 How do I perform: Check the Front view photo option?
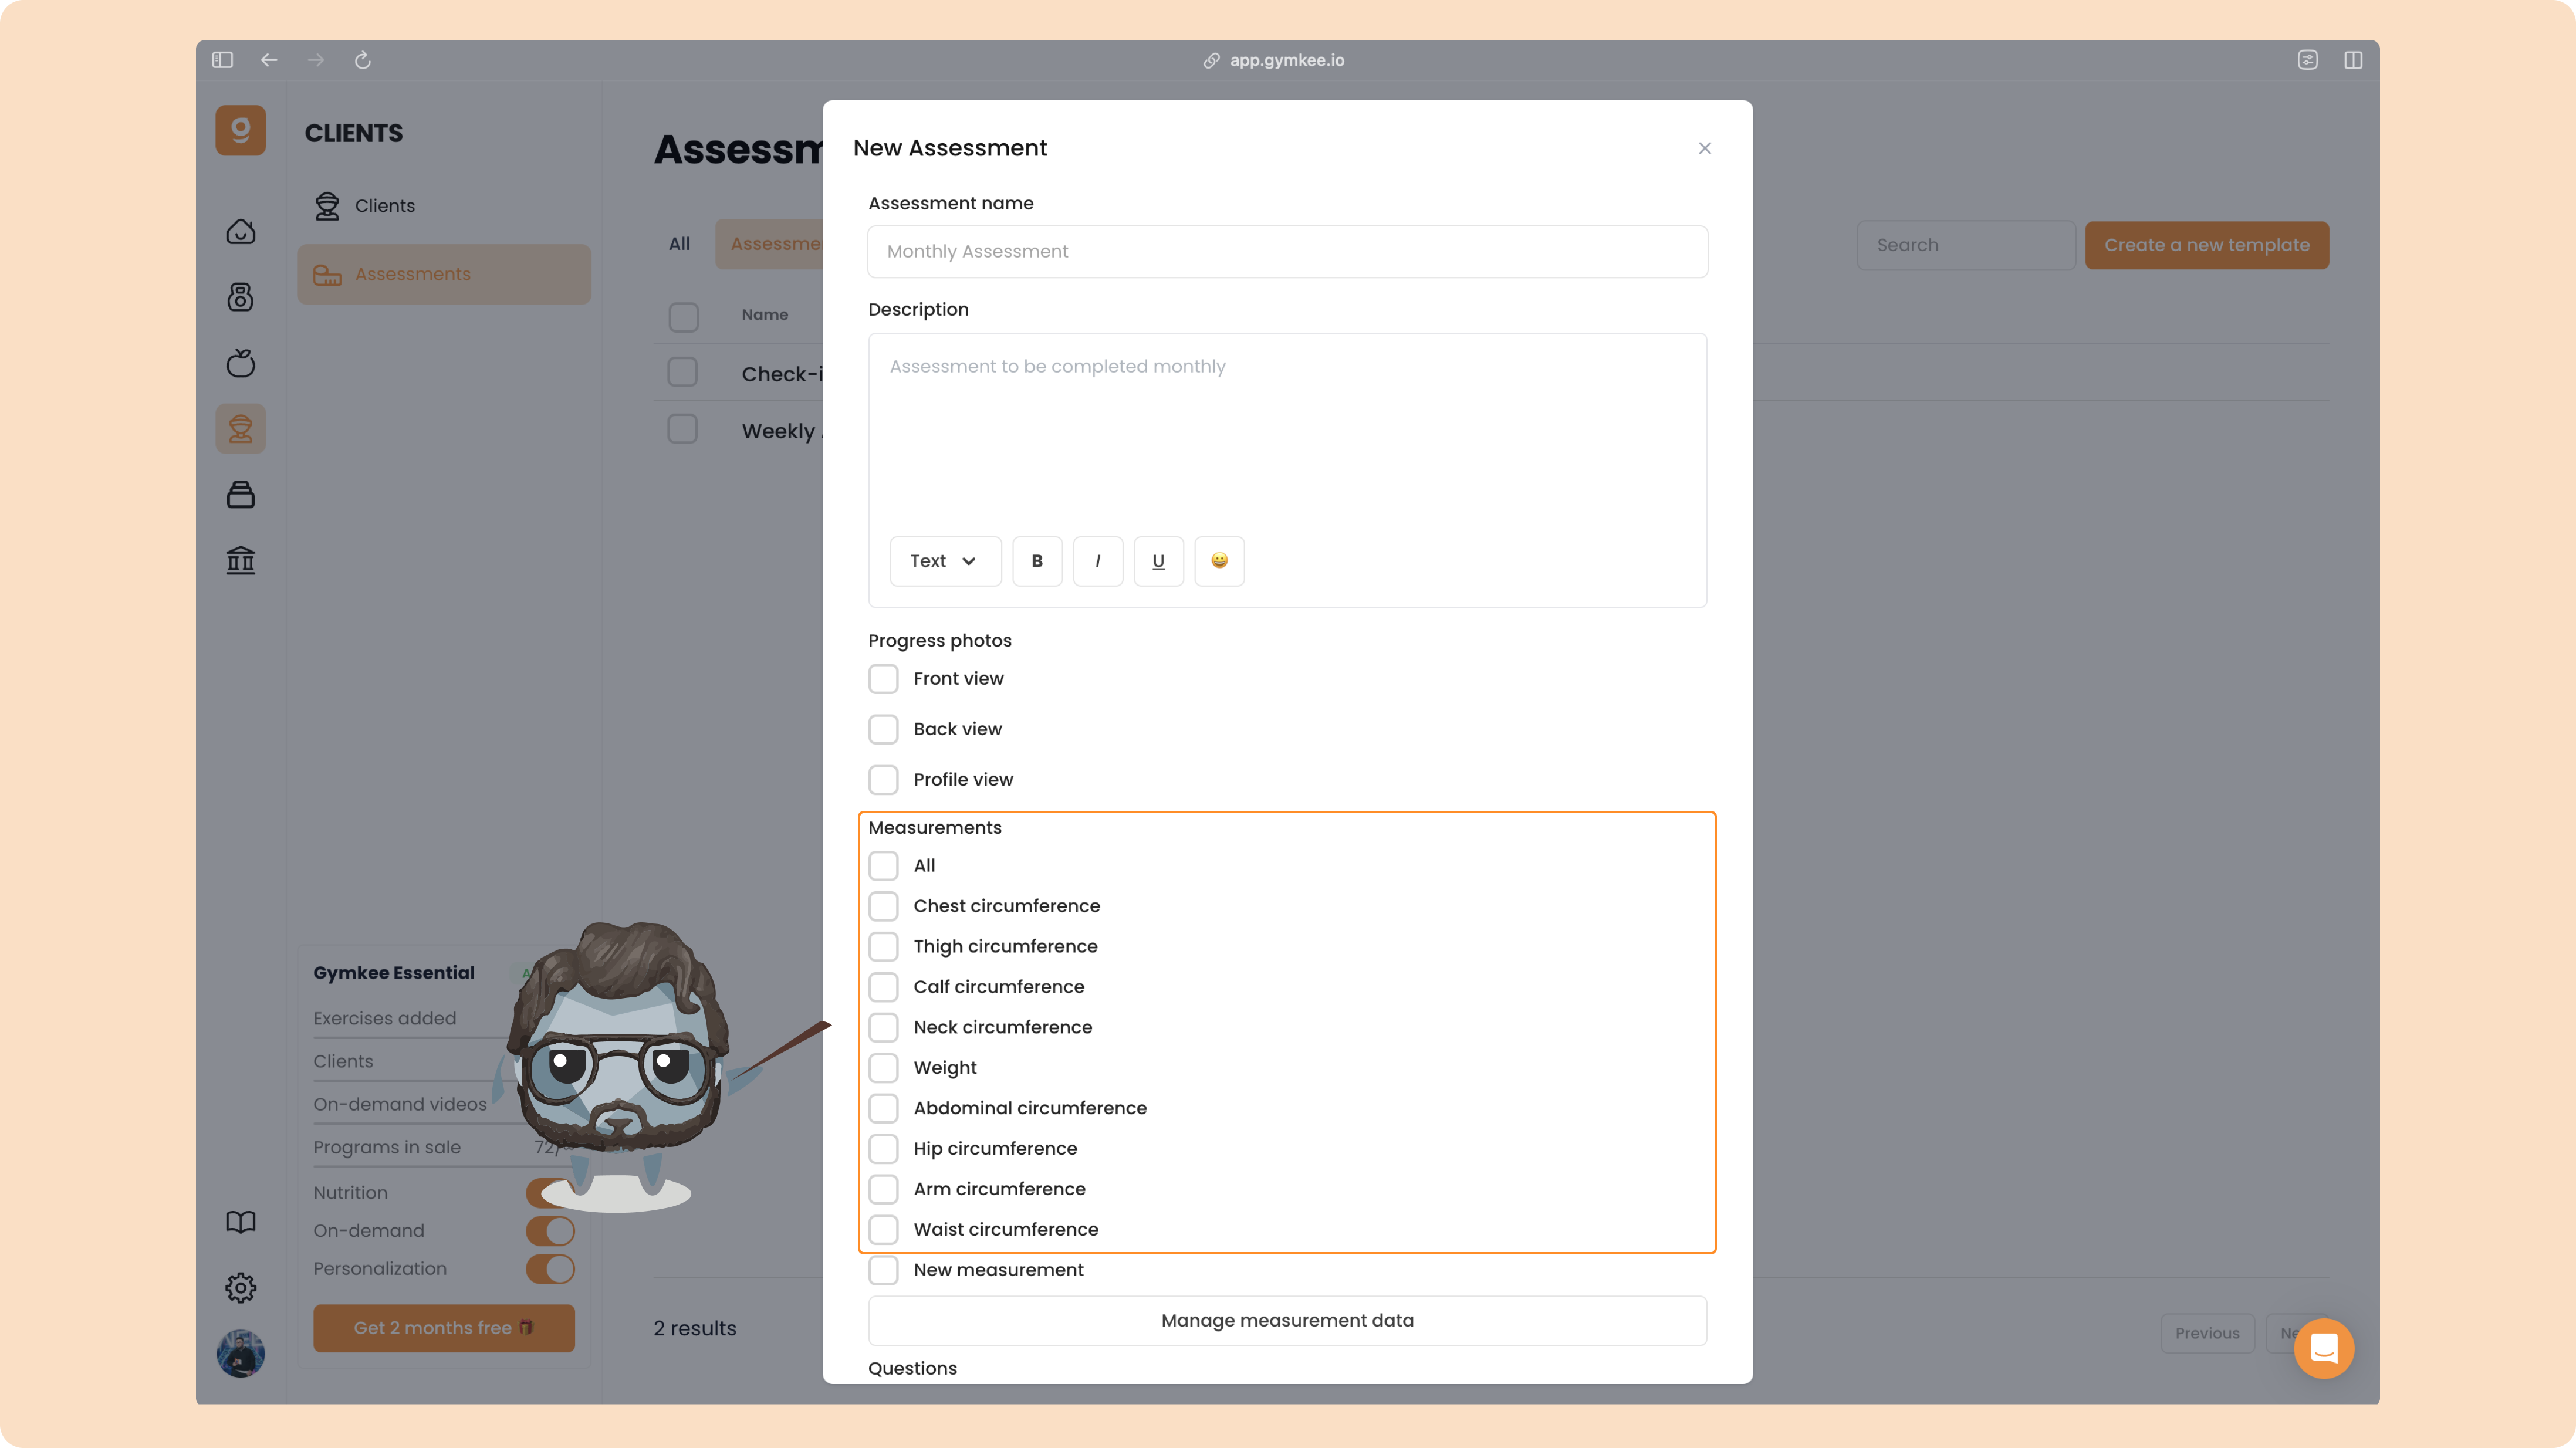pos(883,679)
